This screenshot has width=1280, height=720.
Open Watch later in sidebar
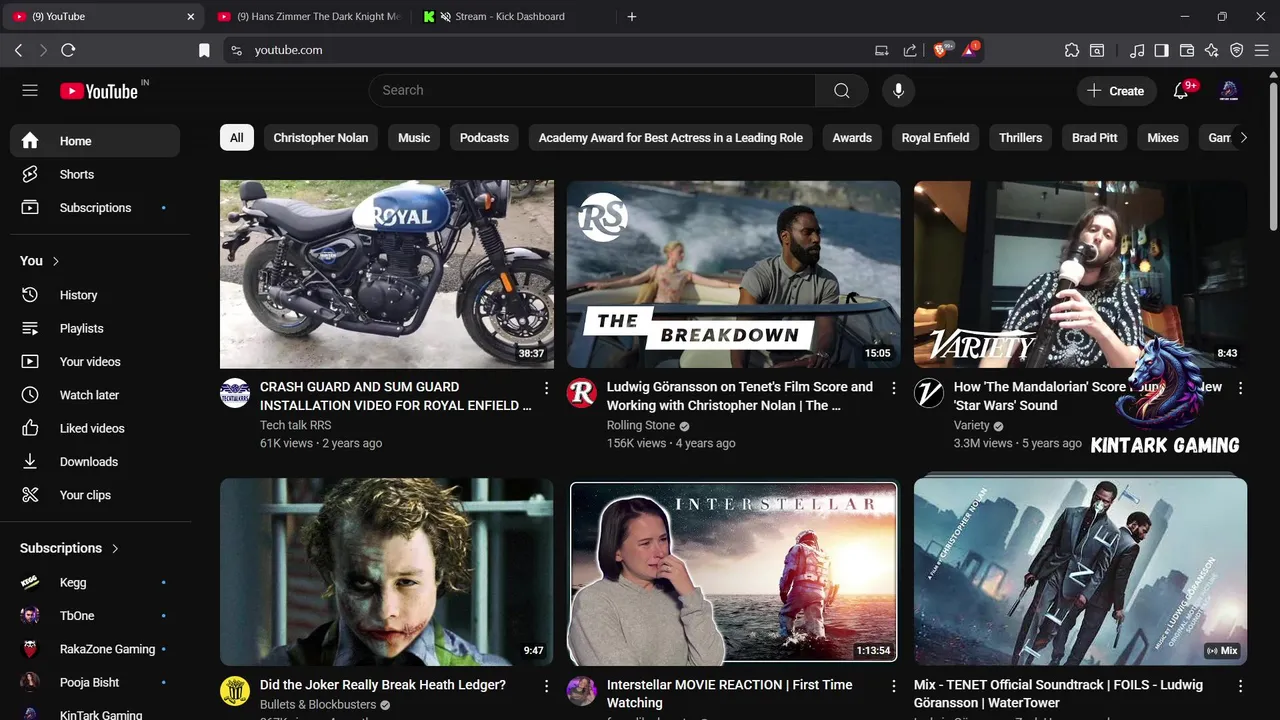pyautogui.click(x=95, y=395)
